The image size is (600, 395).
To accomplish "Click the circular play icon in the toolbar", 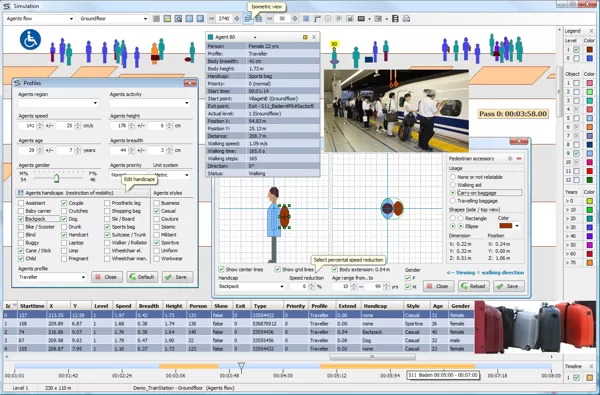I will (328, 18).
